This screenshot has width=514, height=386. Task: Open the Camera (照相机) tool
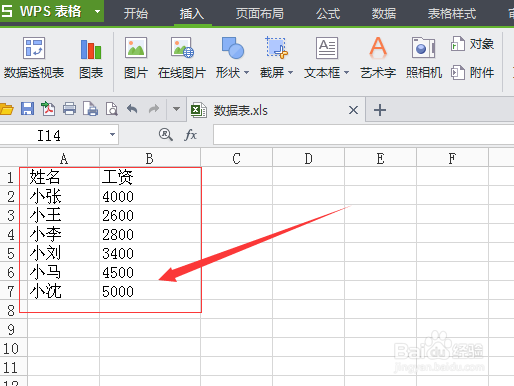[424, 58]
